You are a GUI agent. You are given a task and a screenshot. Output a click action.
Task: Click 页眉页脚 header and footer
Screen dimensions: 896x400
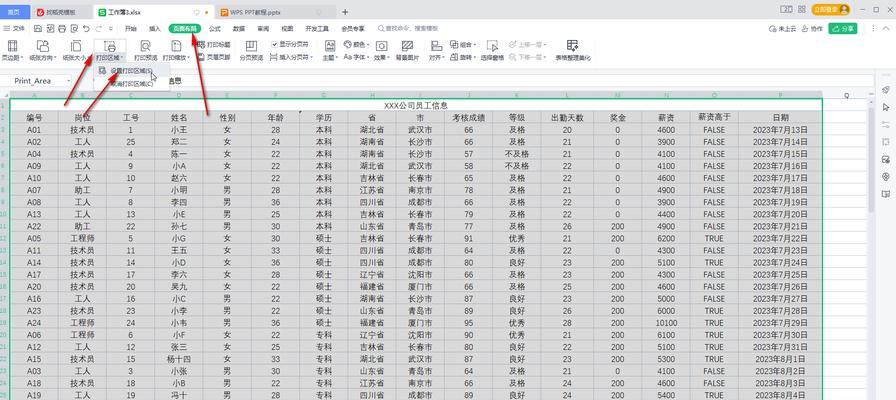[214, 57]
